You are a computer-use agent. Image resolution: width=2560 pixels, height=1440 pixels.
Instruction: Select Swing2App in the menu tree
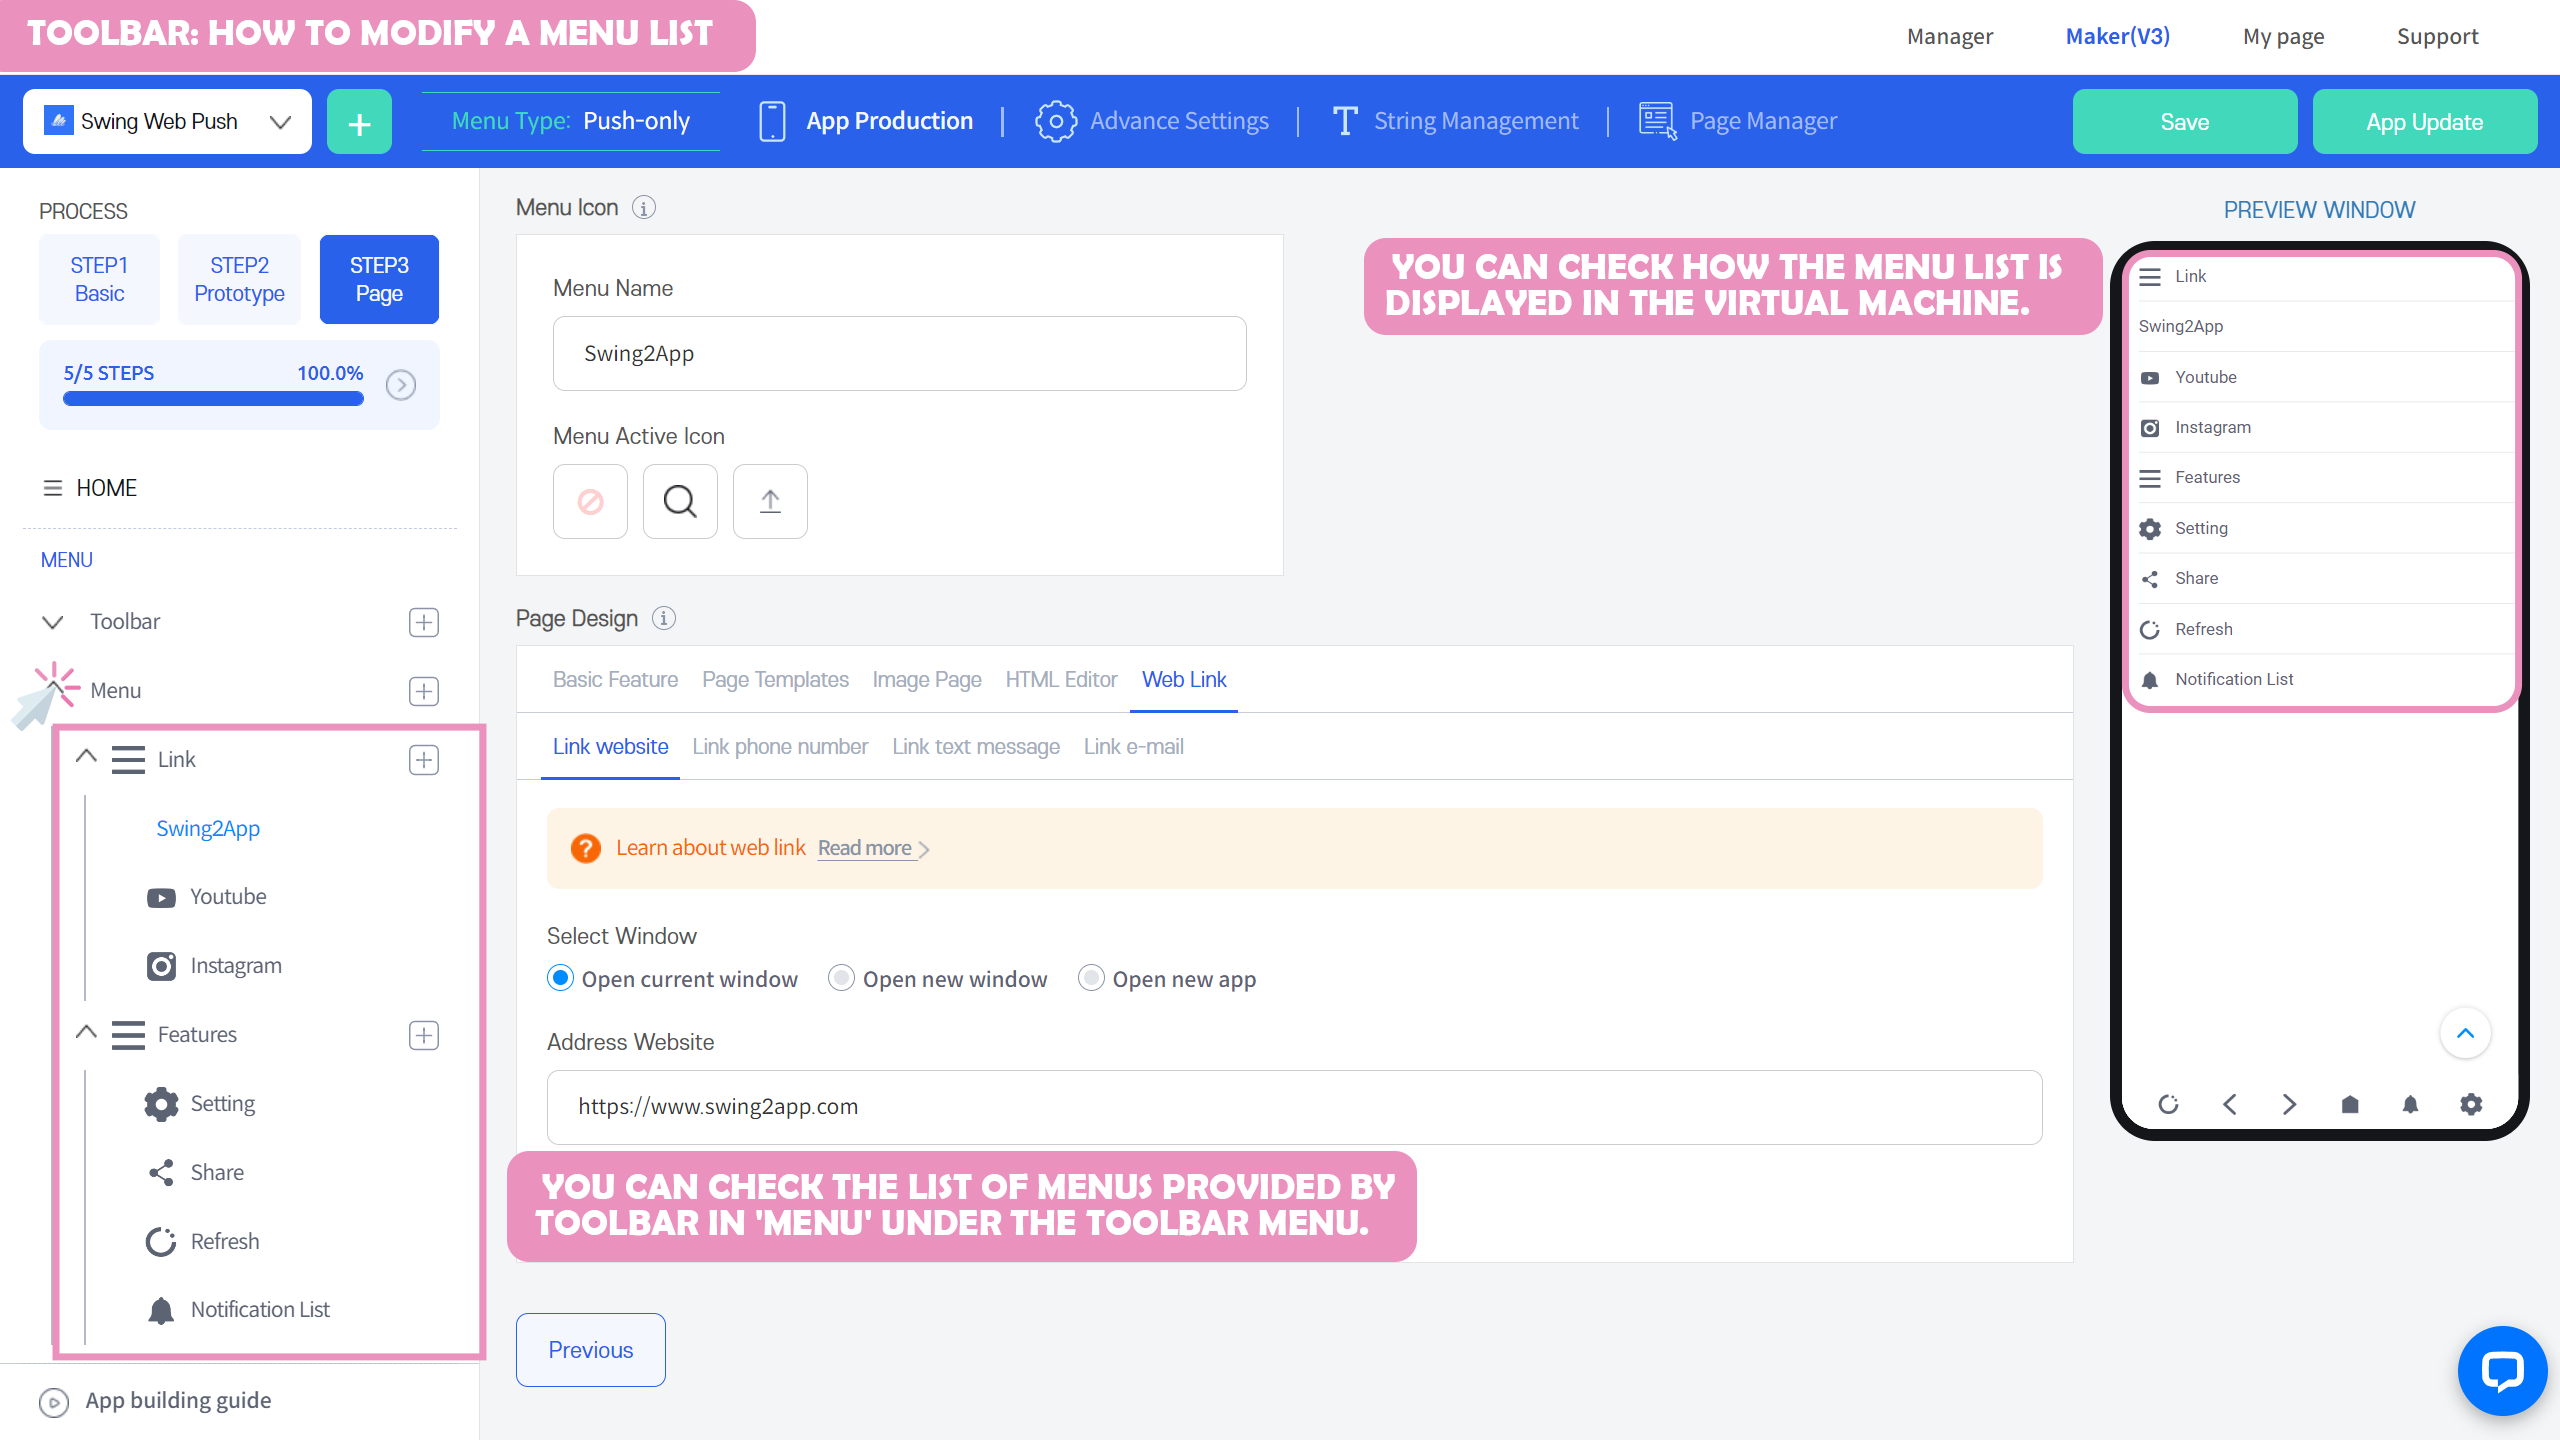(208, 828)
